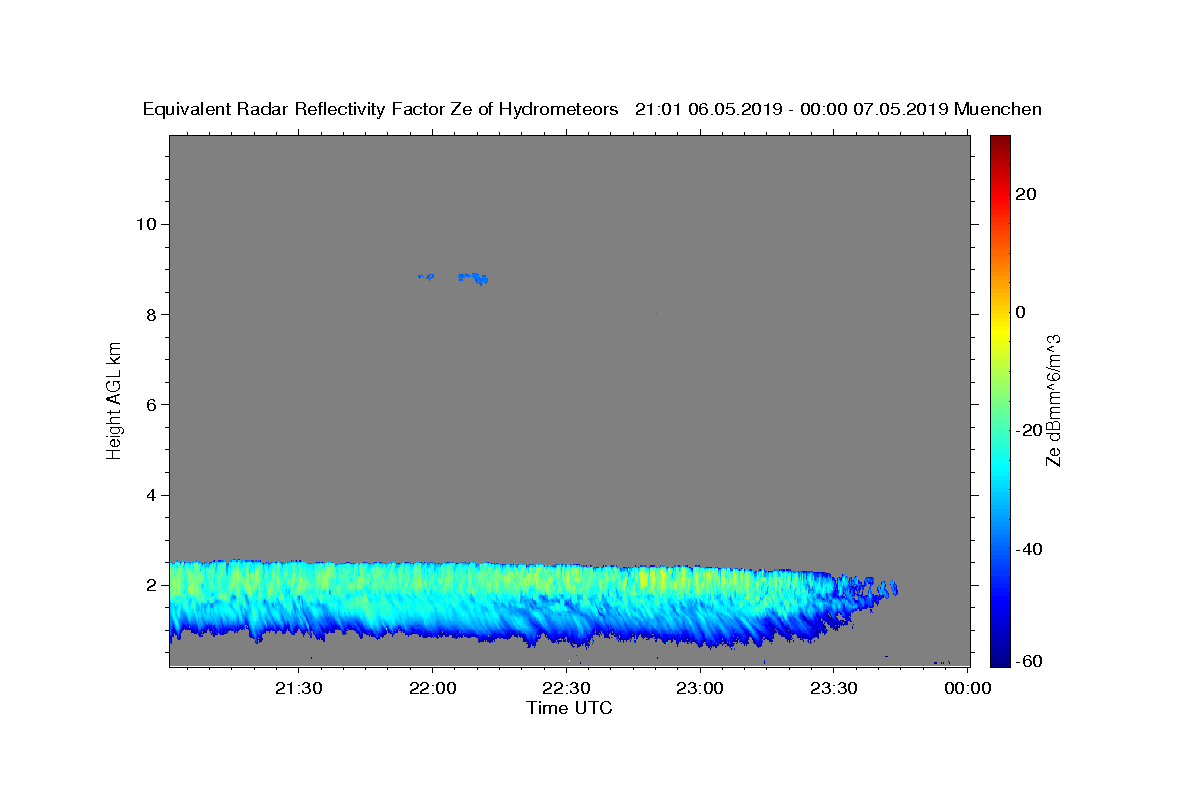
Task: Click the colorbar tick value '-20'
Action: (x=1030, y=430)
